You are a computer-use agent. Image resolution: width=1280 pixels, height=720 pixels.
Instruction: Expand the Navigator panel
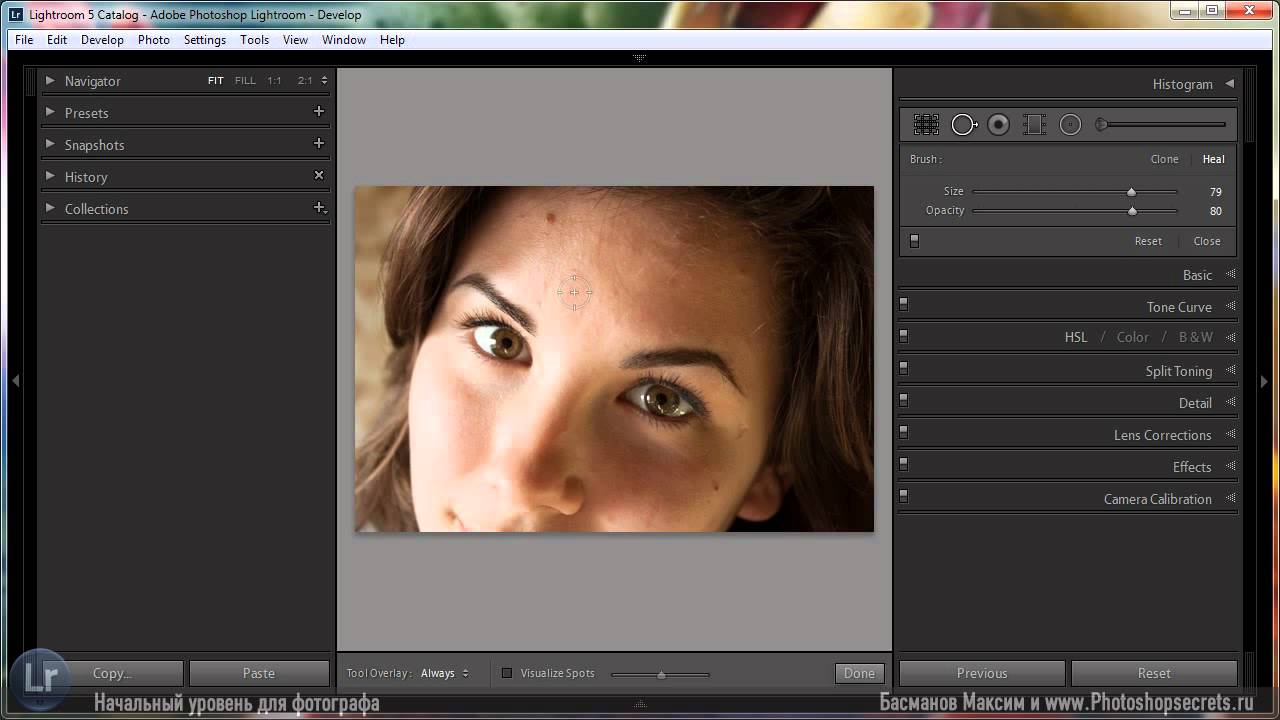pos(50,81)
